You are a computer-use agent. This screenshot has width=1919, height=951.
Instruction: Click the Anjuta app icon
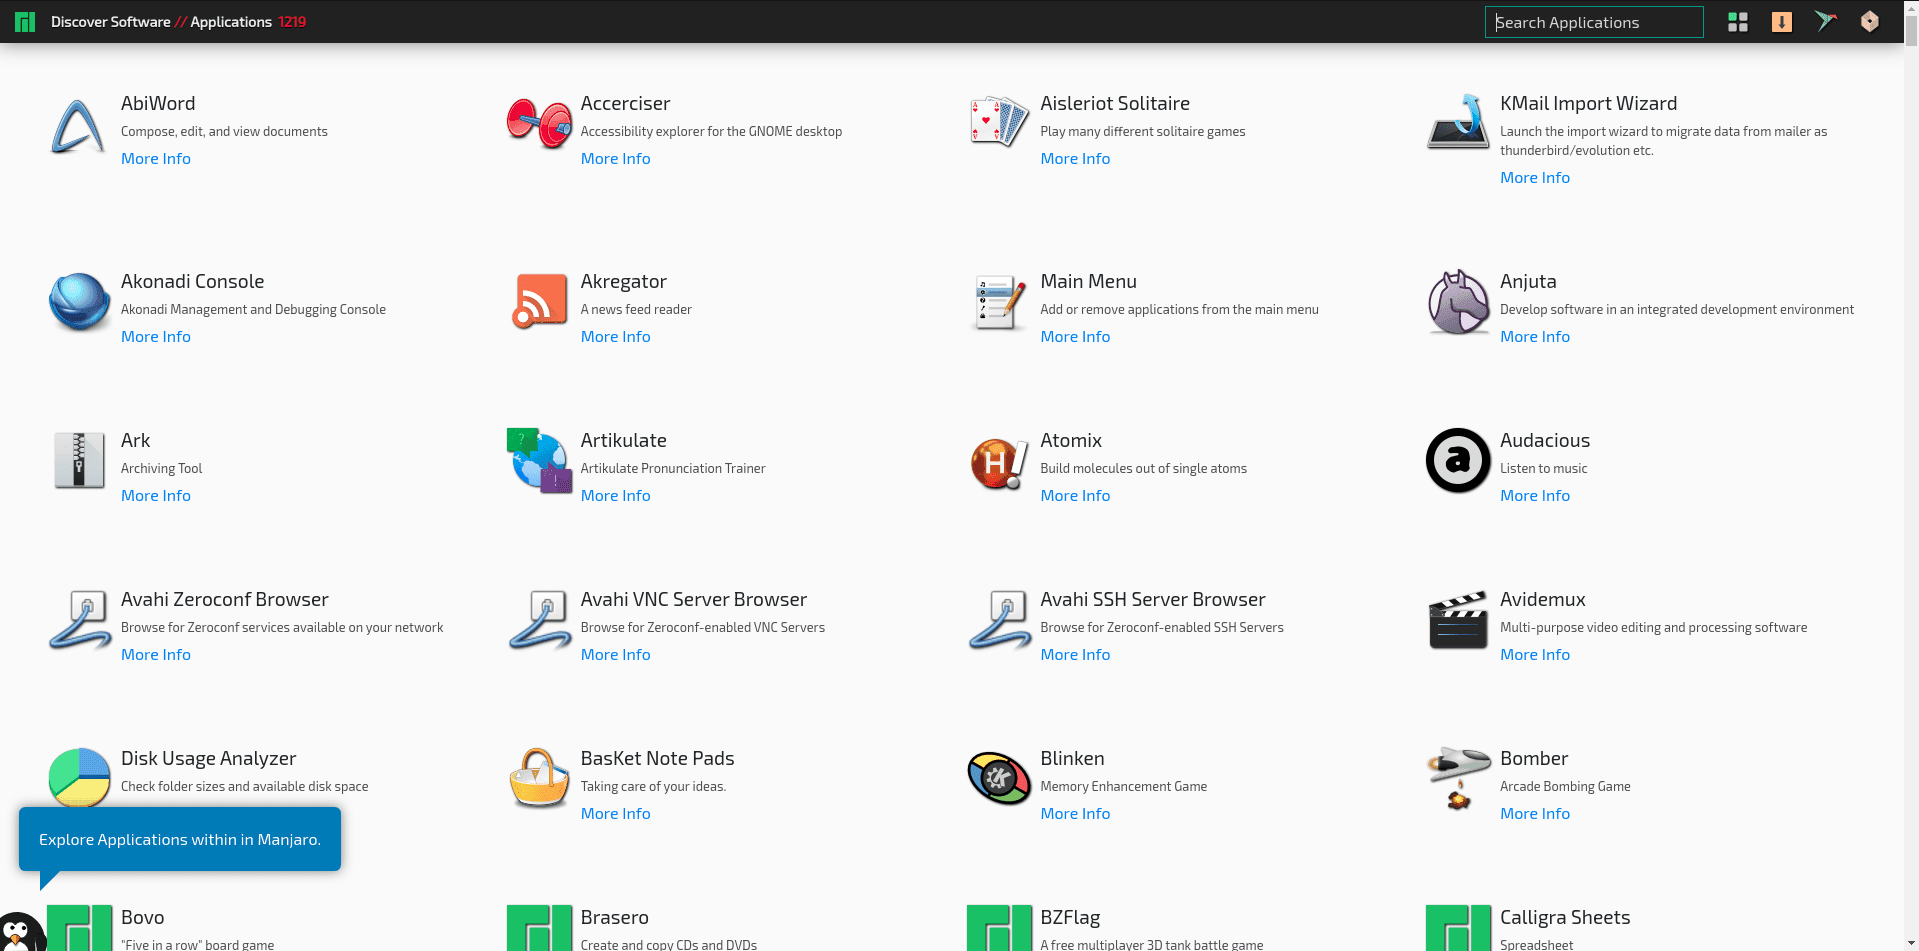1458,302
